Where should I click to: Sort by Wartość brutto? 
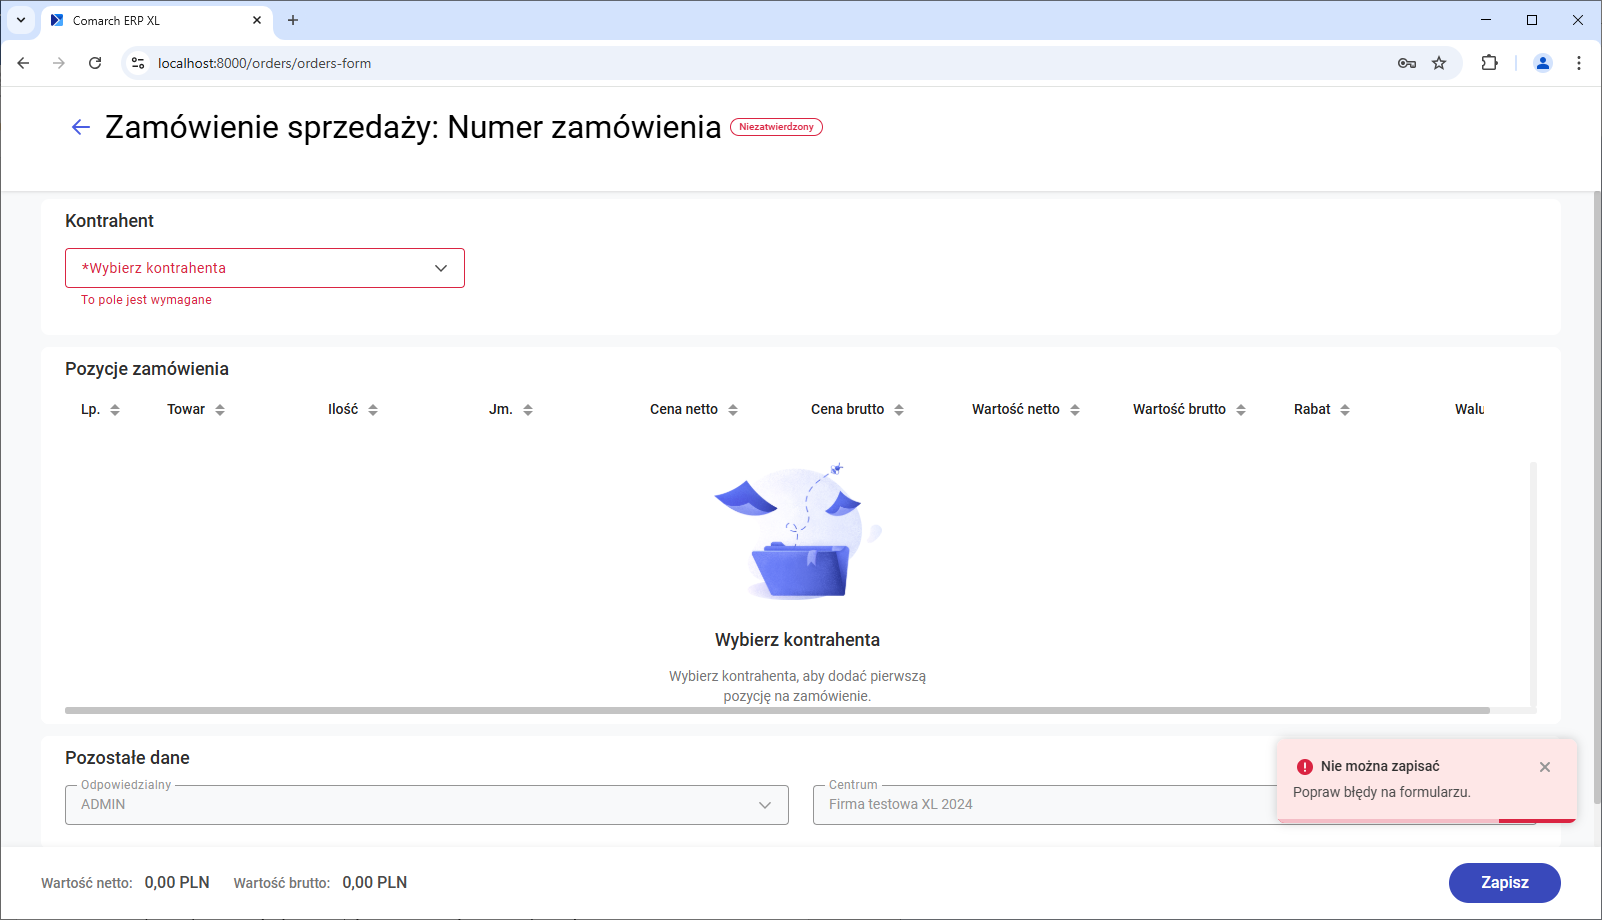1240,409
